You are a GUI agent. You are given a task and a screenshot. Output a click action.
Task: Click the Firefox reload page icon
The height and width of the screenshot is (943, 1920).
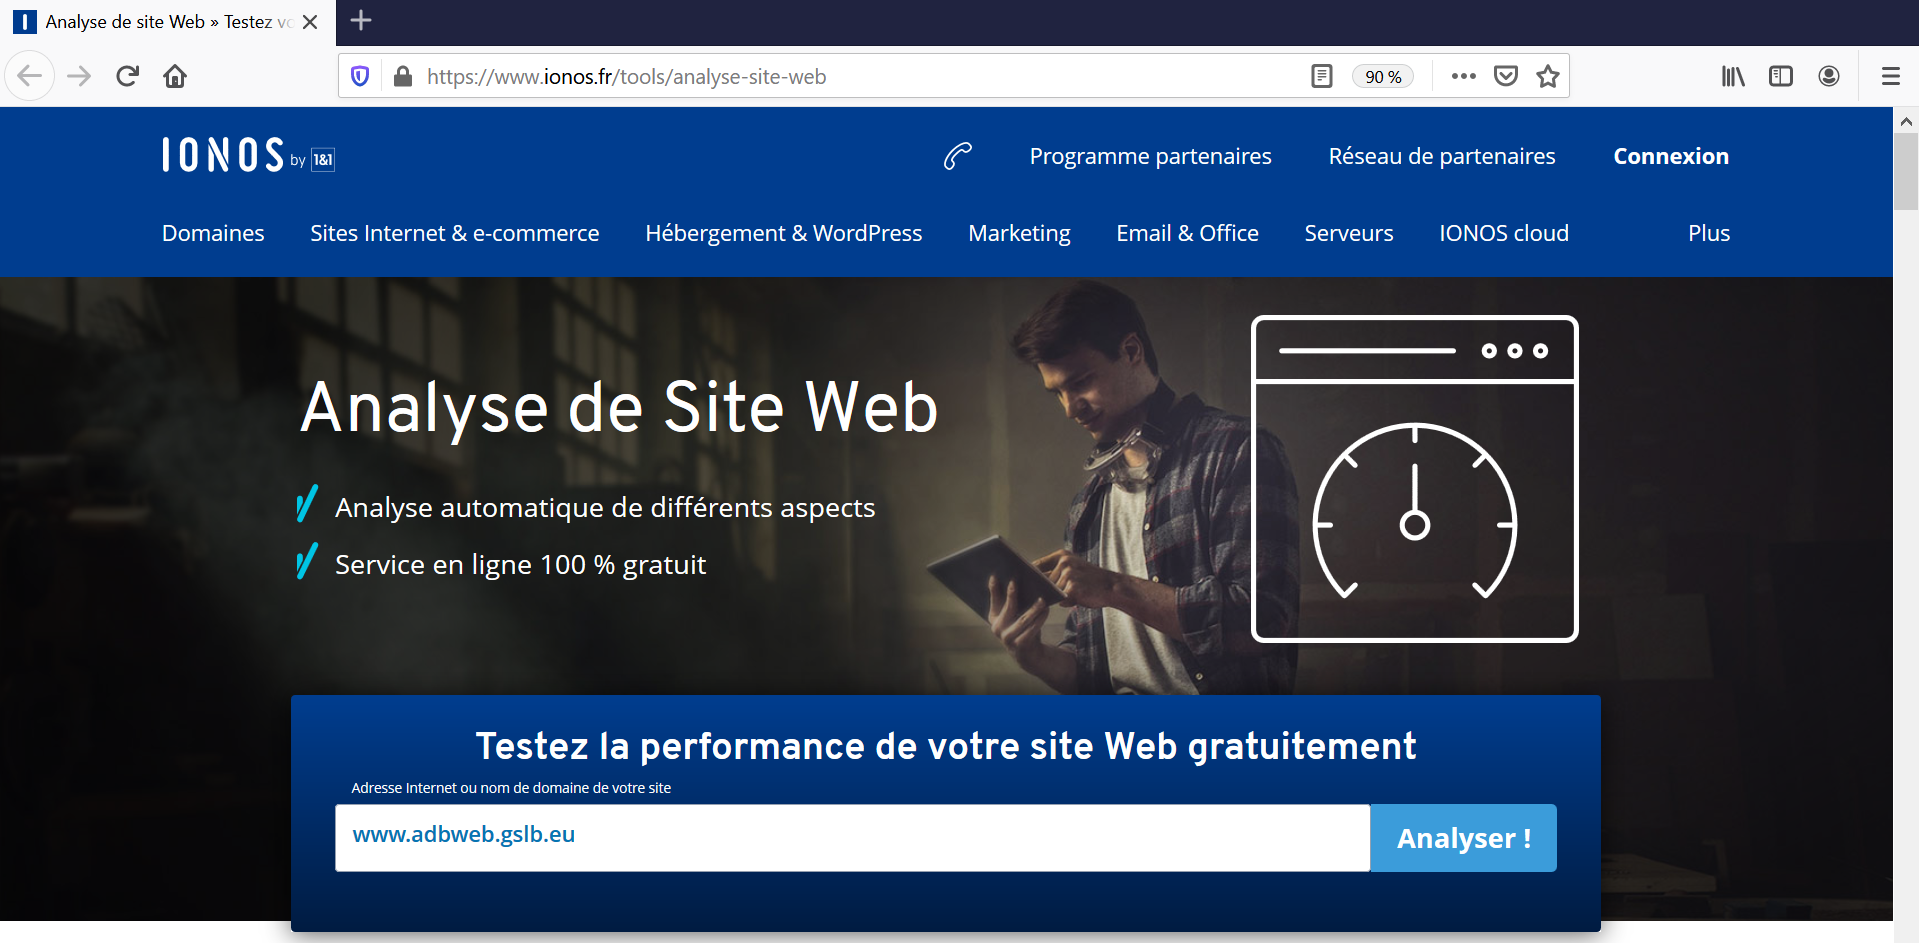[x=127, y=76]
